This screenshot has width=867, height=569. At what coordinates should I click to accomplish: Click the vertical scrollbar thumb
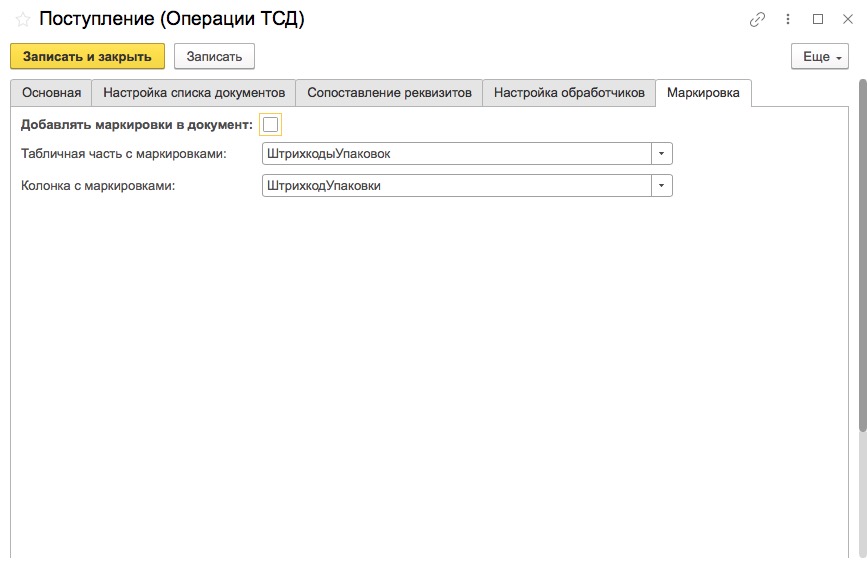(862, 255)
